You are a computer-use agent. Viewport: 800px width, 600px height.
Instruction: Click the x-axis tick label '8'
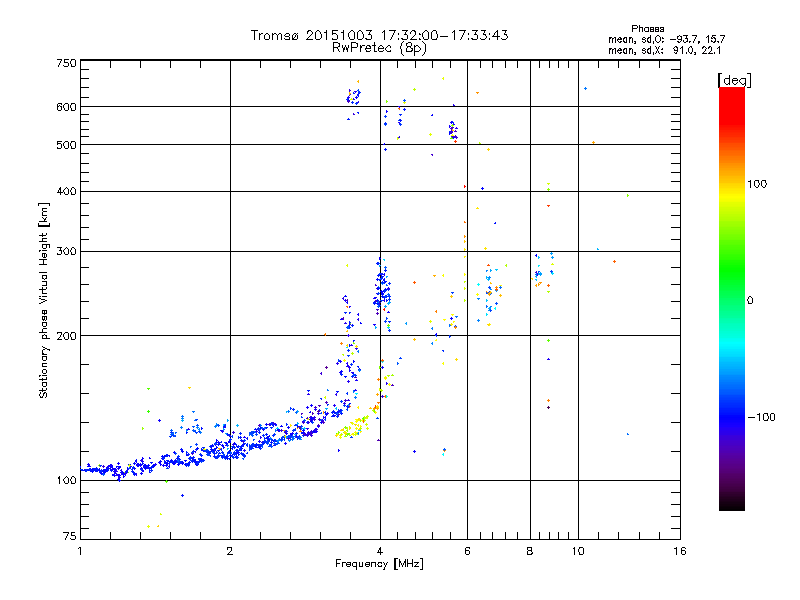coord(530,551)
